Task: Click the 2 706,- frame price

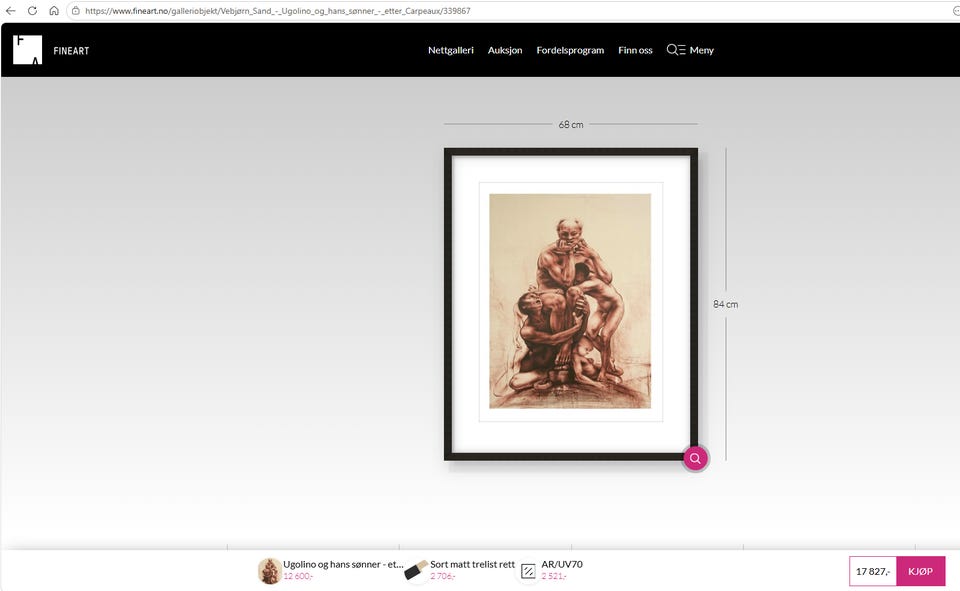Action: coord(443,576)
